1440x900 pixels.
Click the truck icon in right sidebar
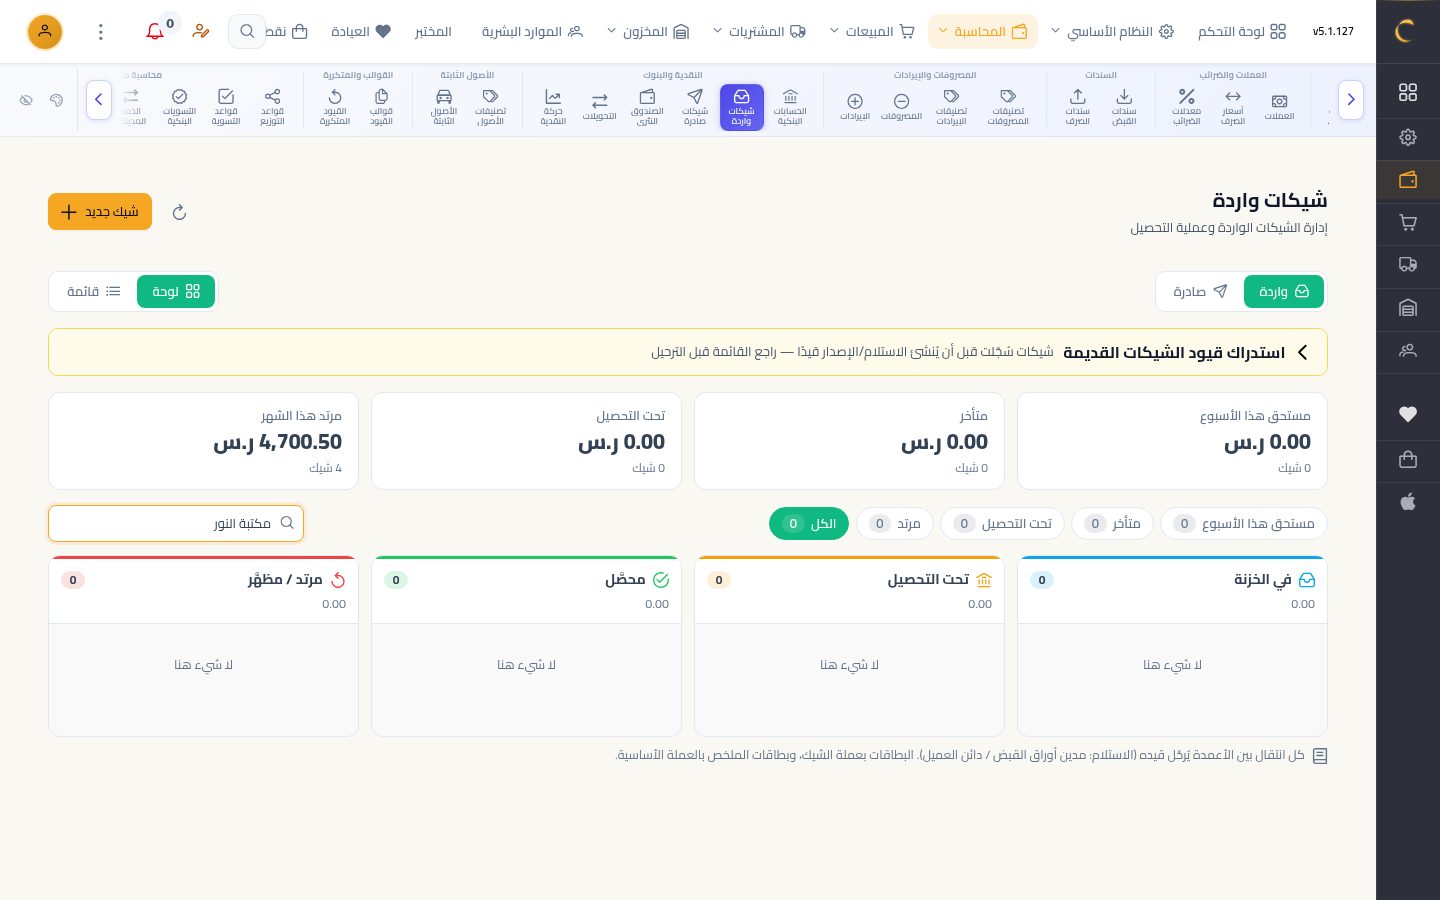click(x=1408, y=265)
